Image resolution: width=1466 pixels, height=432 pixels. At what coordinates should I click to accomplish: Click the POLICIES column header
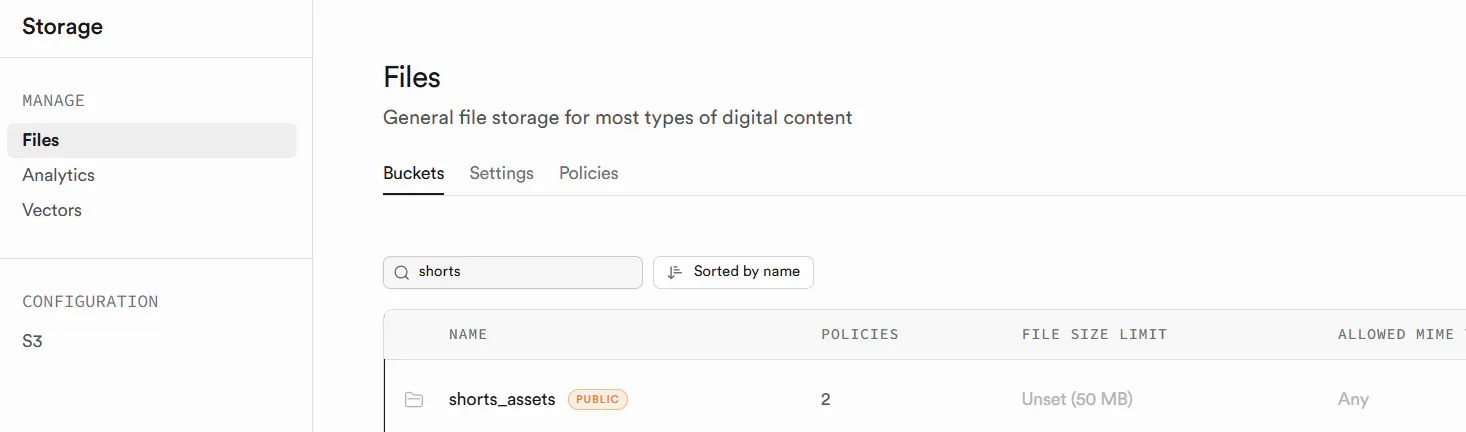click(x=859, y=334)
